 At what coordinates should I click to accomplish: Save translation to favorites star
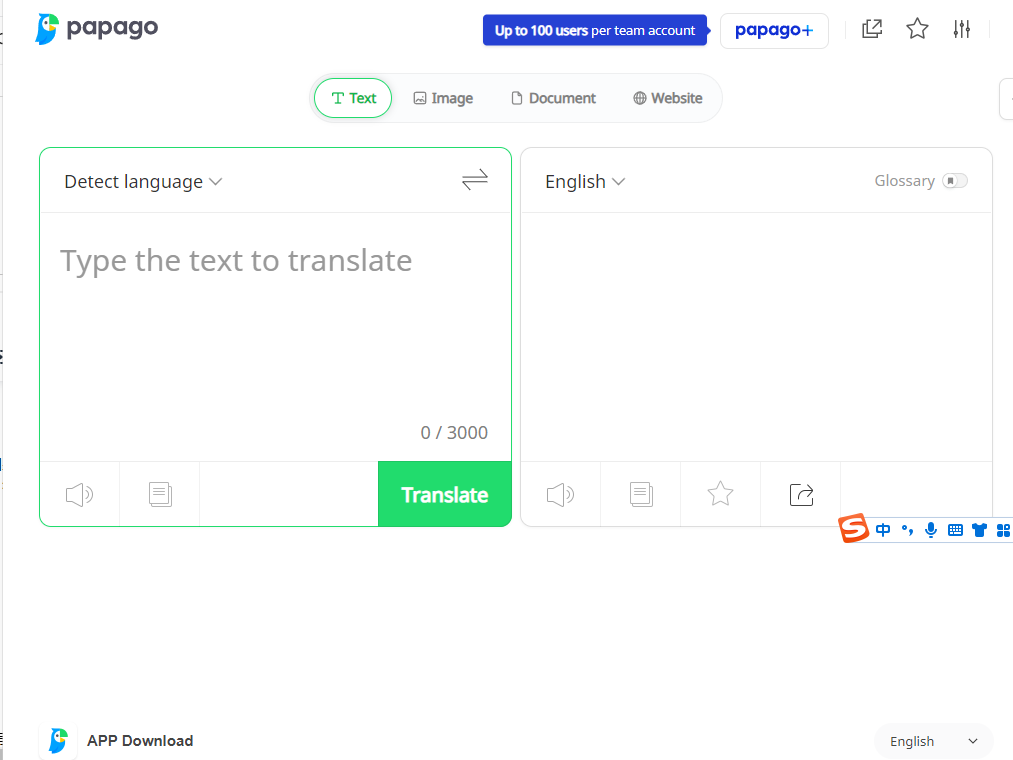coord(720,494)
